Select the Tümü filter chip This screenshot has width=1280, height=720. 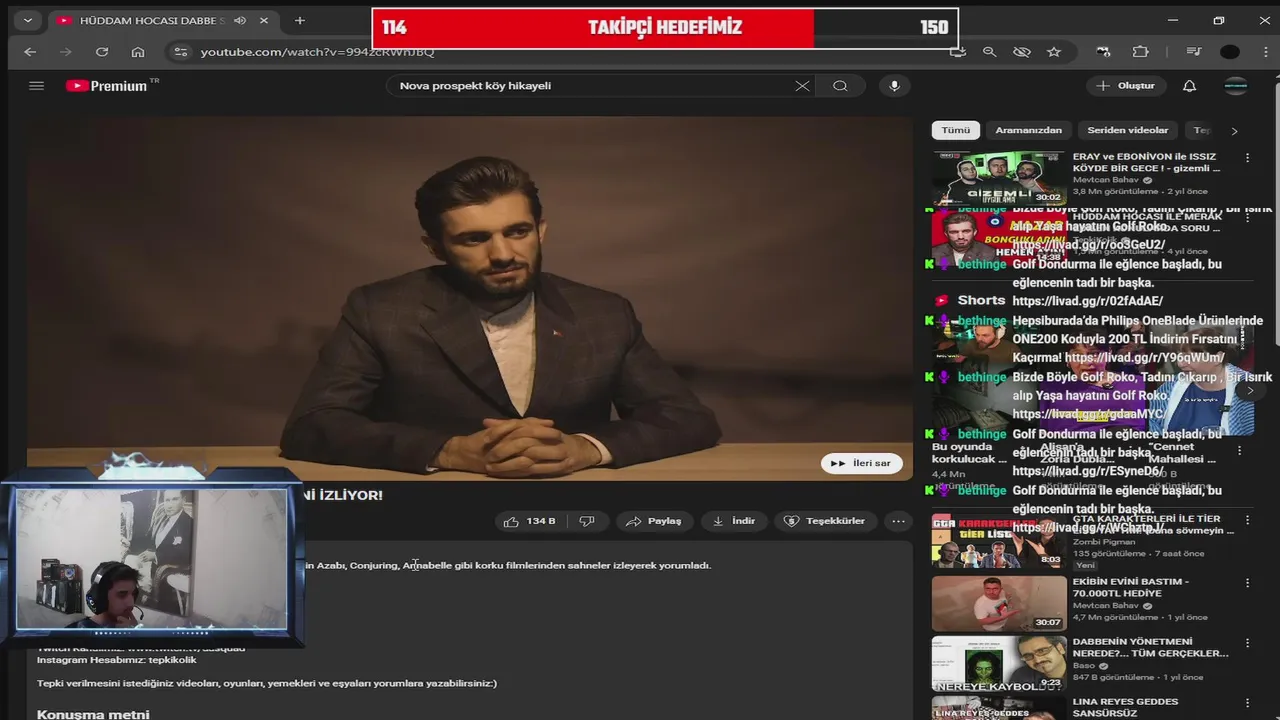tap(955, 130)
